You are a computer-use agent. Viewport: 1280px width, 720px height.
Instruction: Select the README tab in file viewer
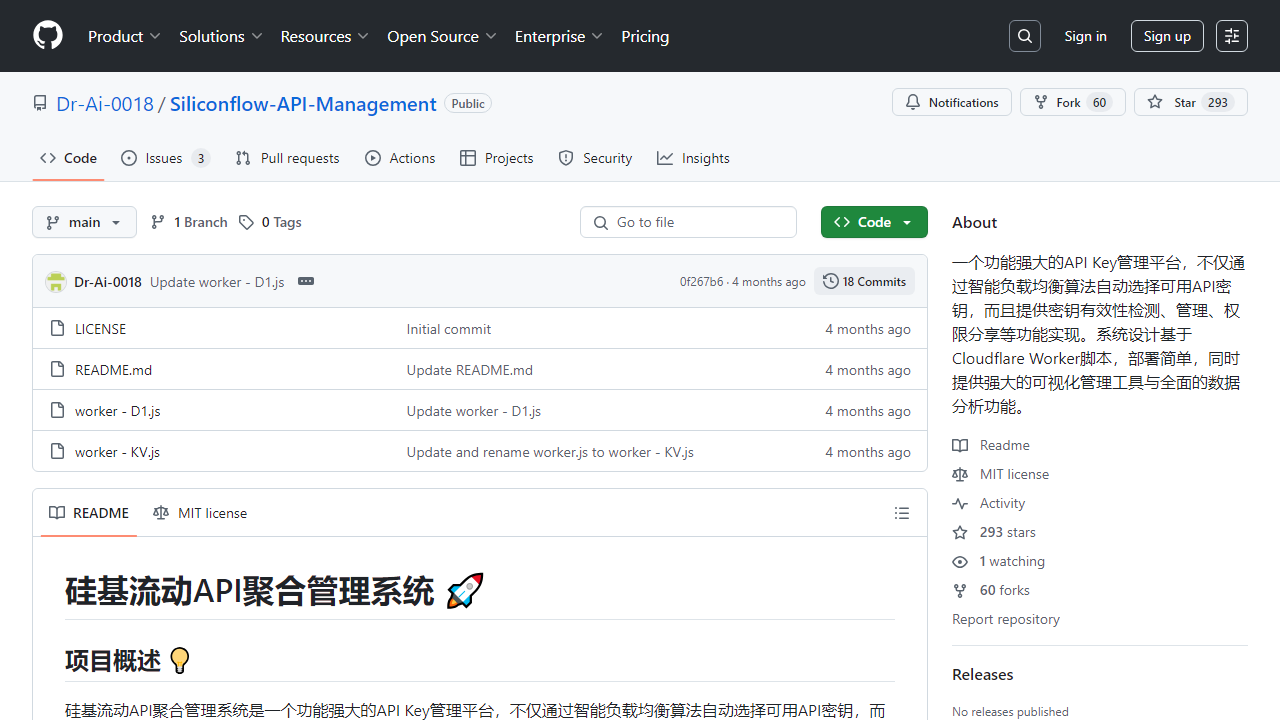pyautogui.click(x=89, y=513)
